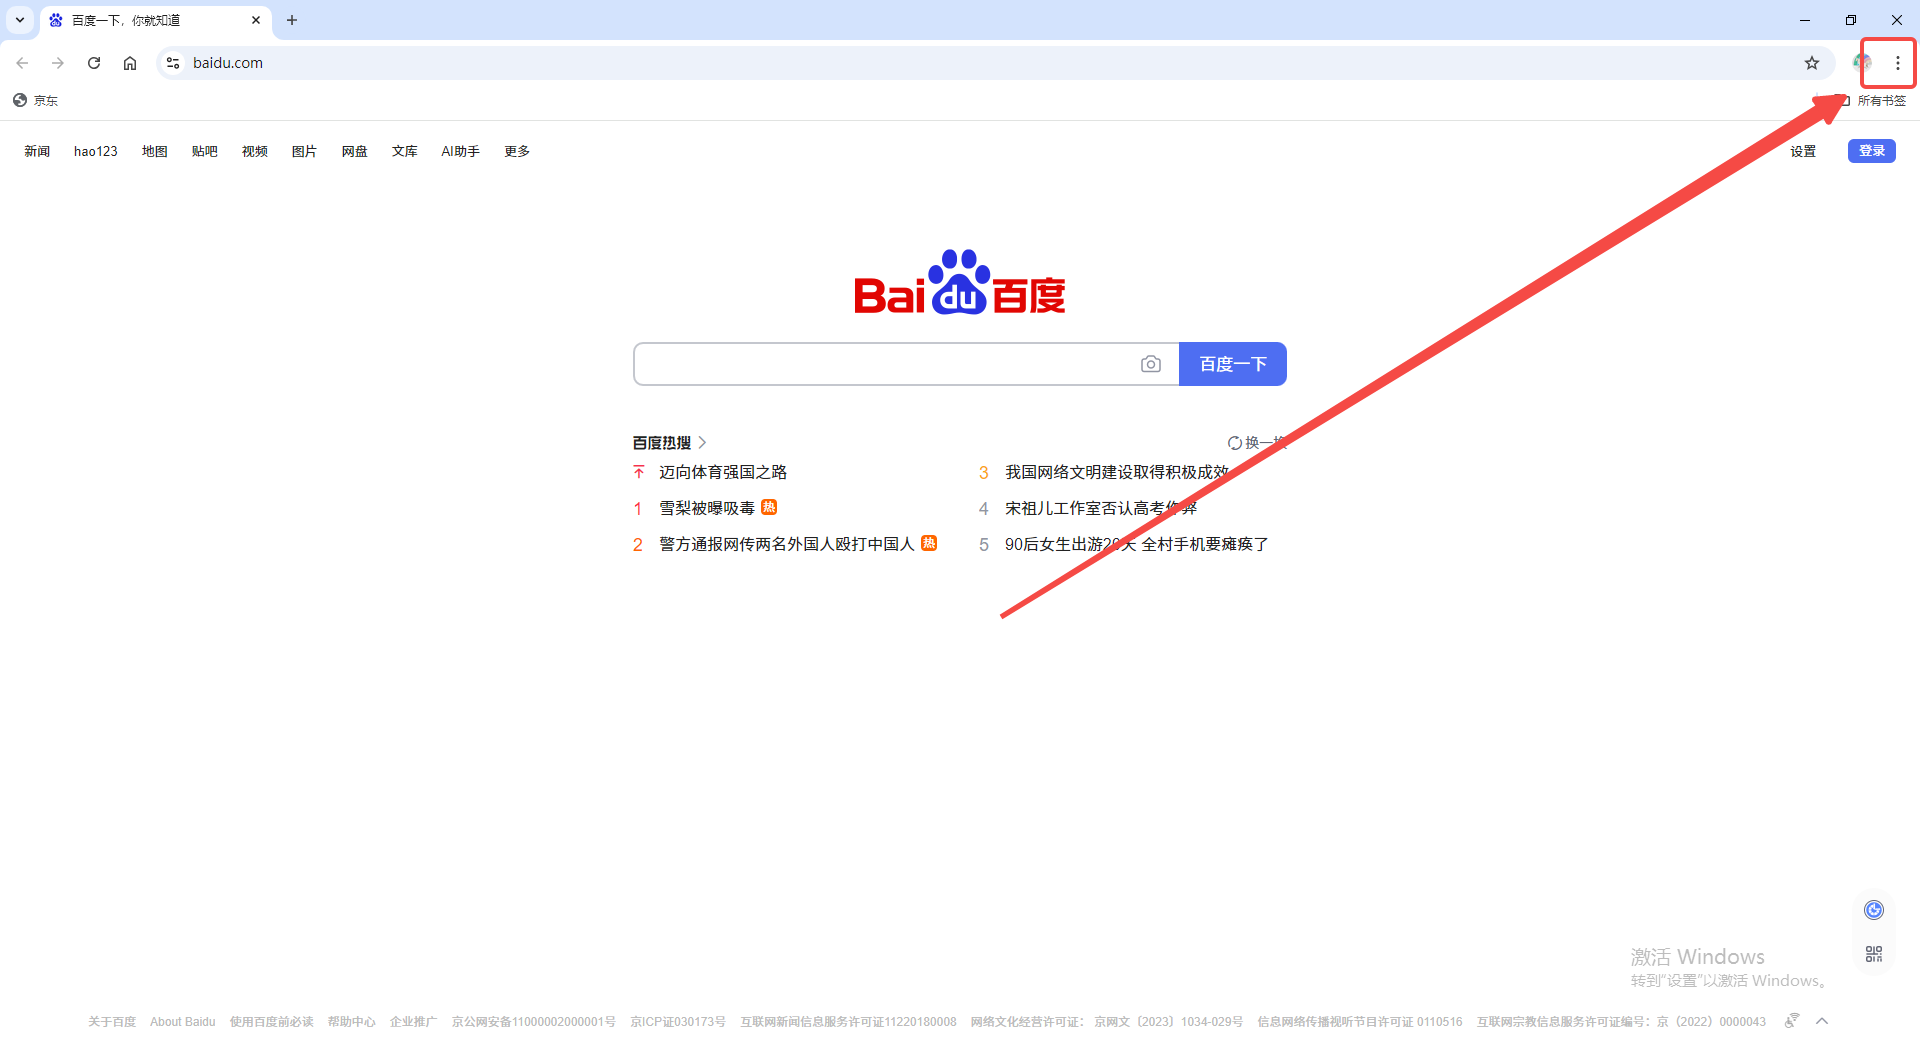Open the 所有书签 folder
Image resolution: width=1920 pixels, height=1040 pixels.
pos(1873,100)
